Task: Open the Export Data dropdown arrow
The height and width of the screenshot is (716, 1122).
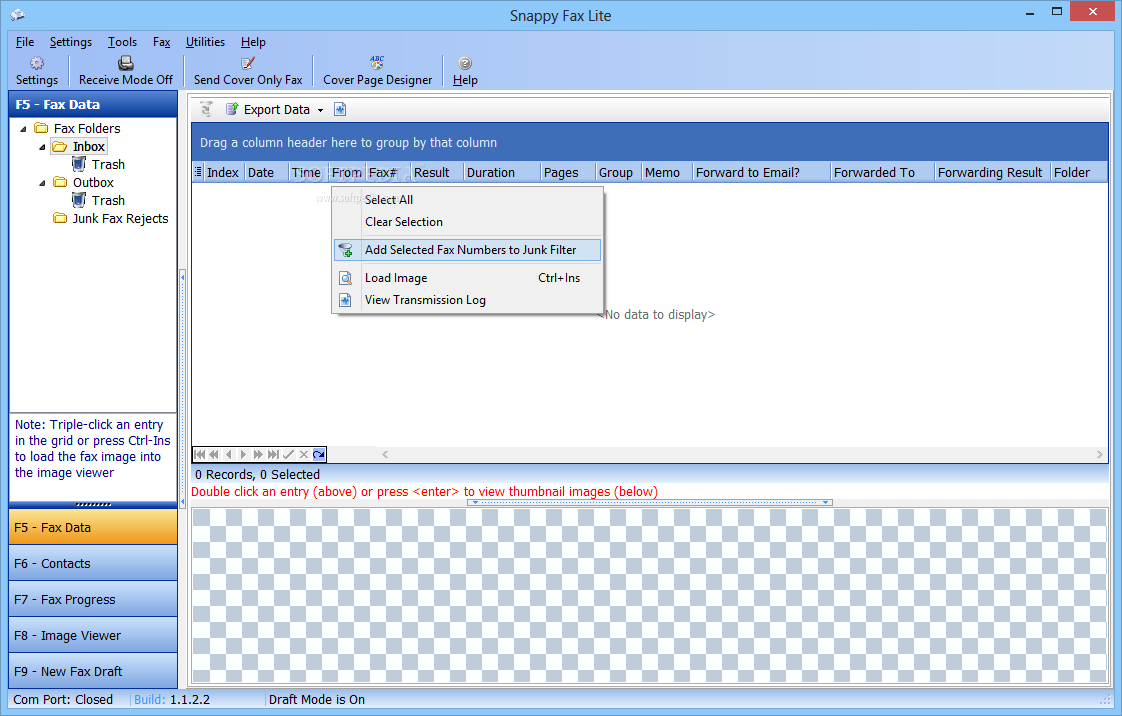Action: point(321,110)
